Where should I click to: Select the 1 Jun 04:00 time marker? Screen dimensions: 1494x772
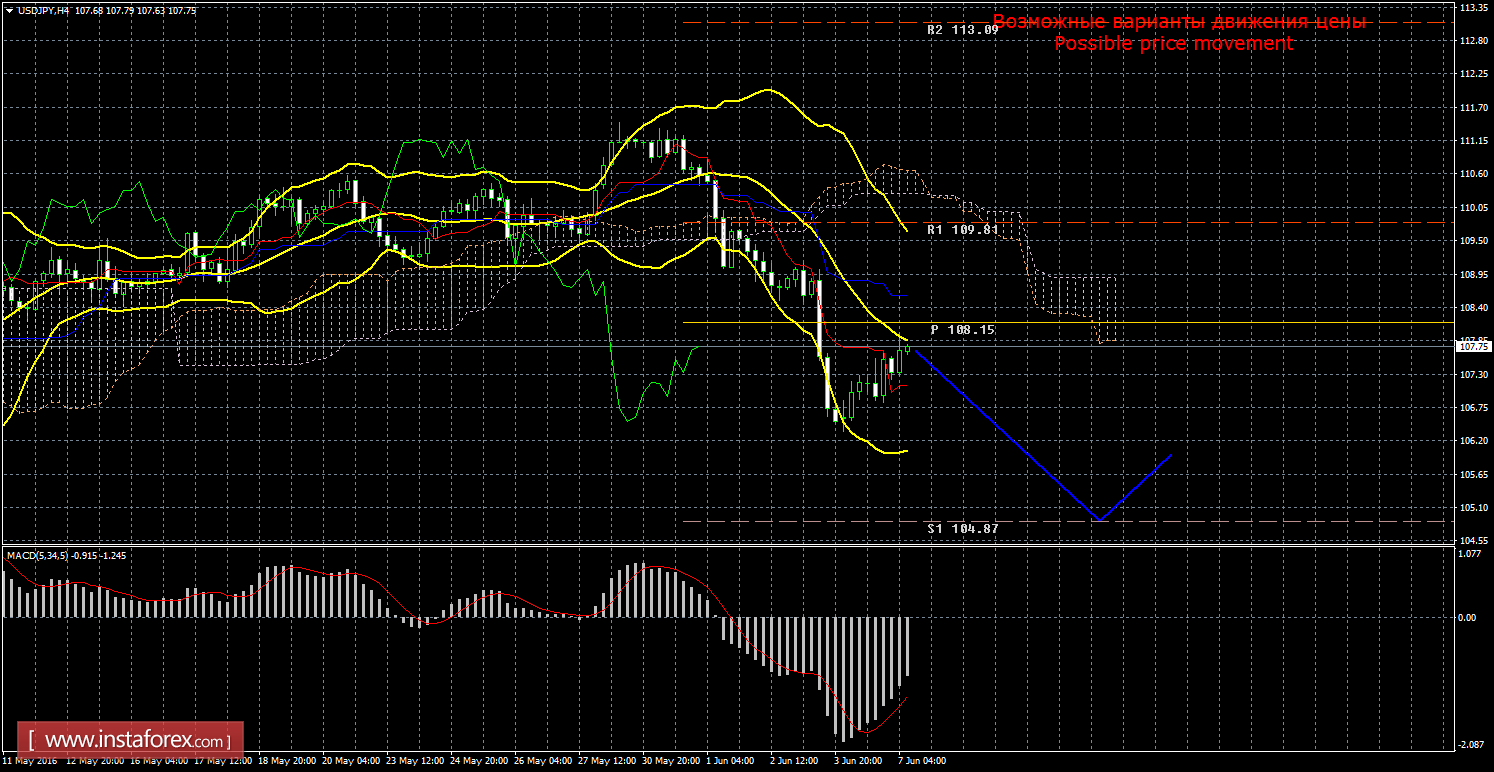[728, 761]
